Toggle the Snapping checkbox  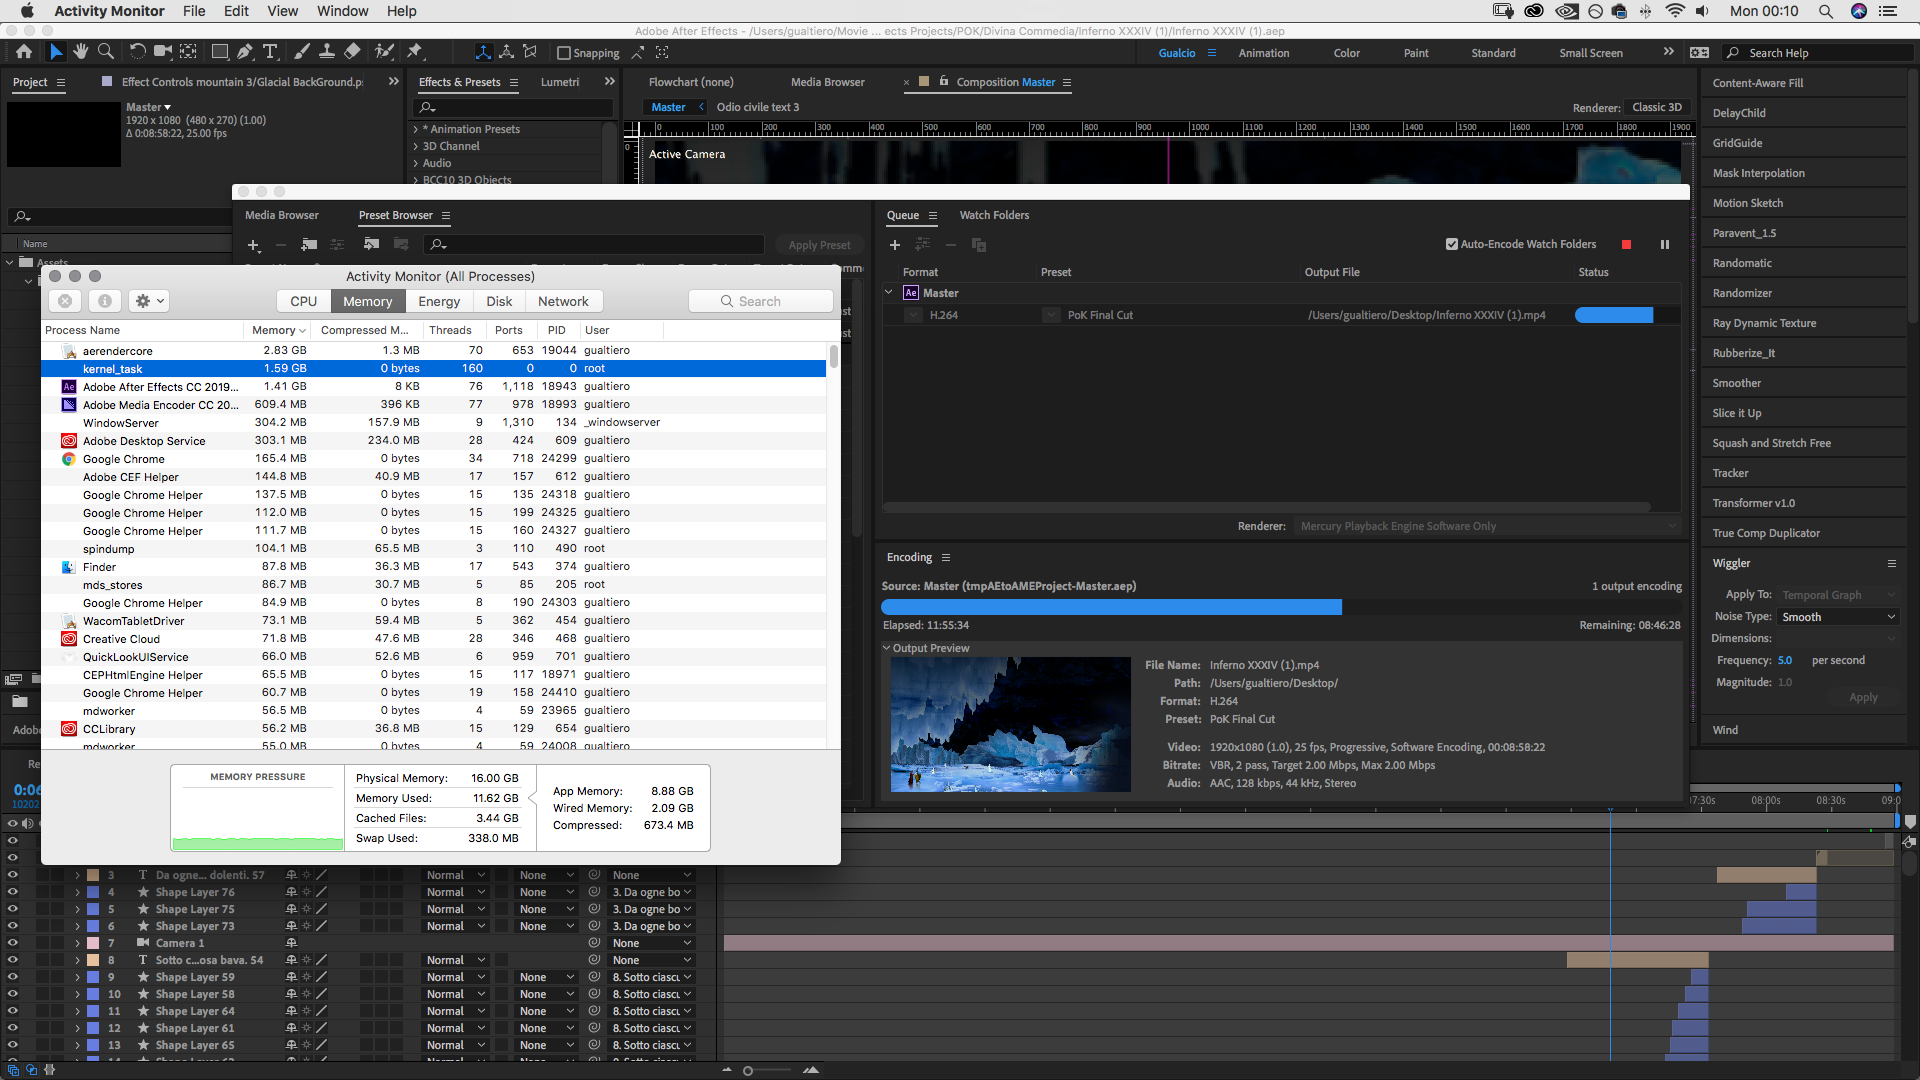[x=564, y=53]
